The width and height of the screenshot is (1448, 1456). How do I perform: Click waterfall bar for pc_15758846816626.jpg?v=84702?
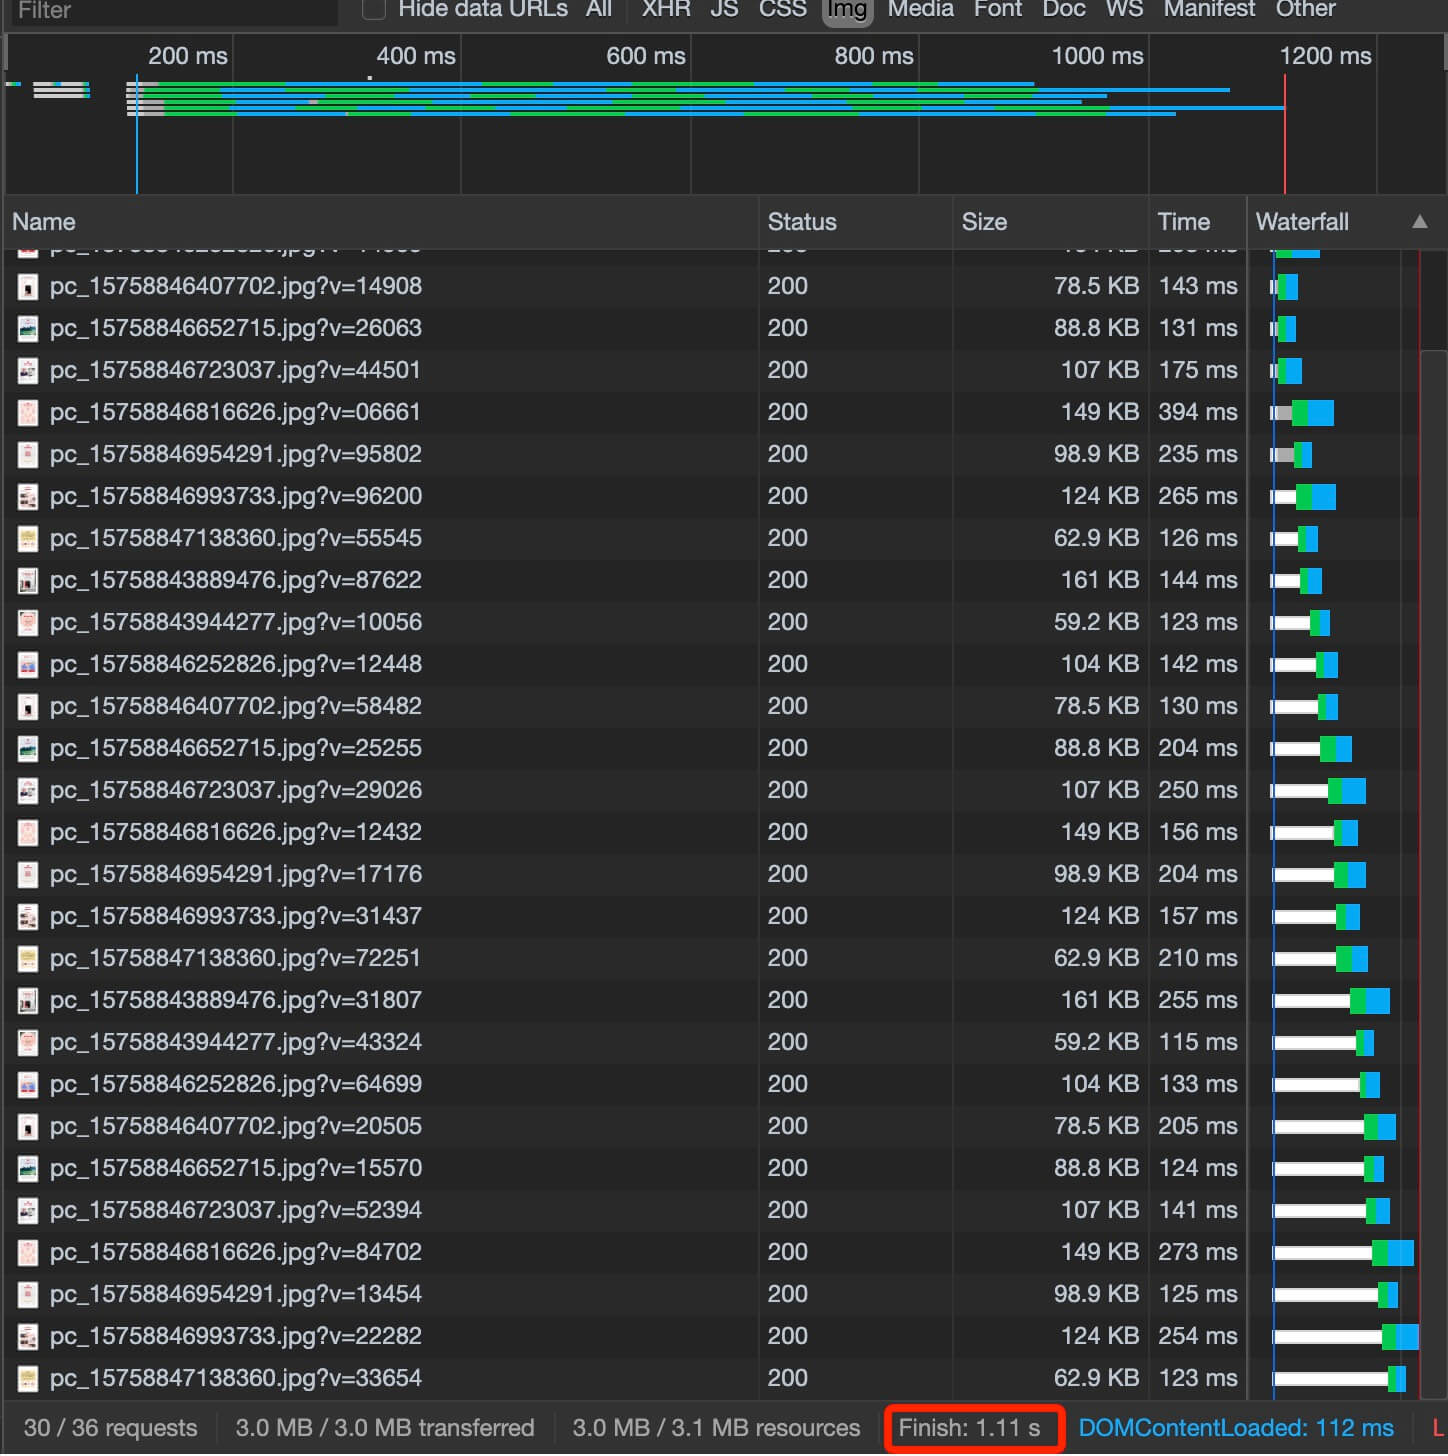1344,1252
